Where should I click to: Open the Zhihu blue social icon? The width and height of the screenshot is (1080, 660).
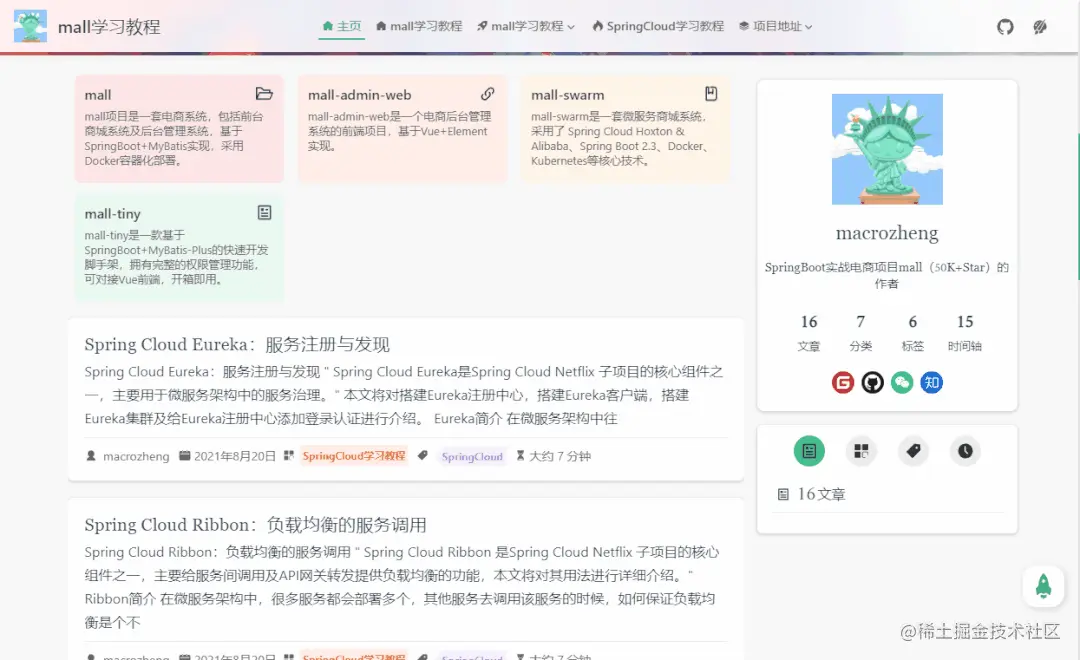[932, 382]
